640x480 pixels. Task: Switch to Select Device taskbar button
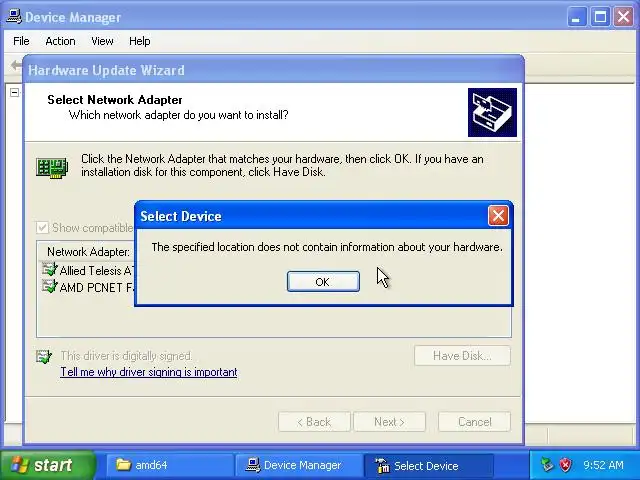428,465
